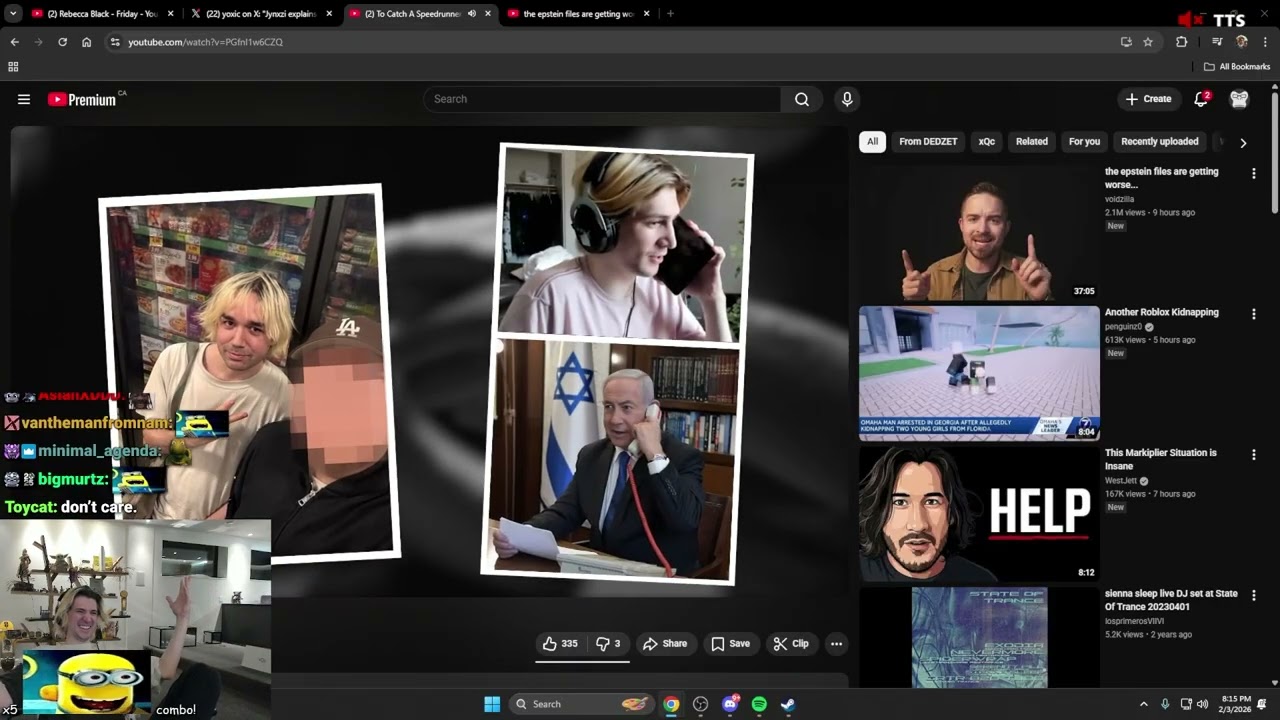Screen dimensions: 1280x720
Task: Open more actions ellipsis below video
Action: pos(836,644)
